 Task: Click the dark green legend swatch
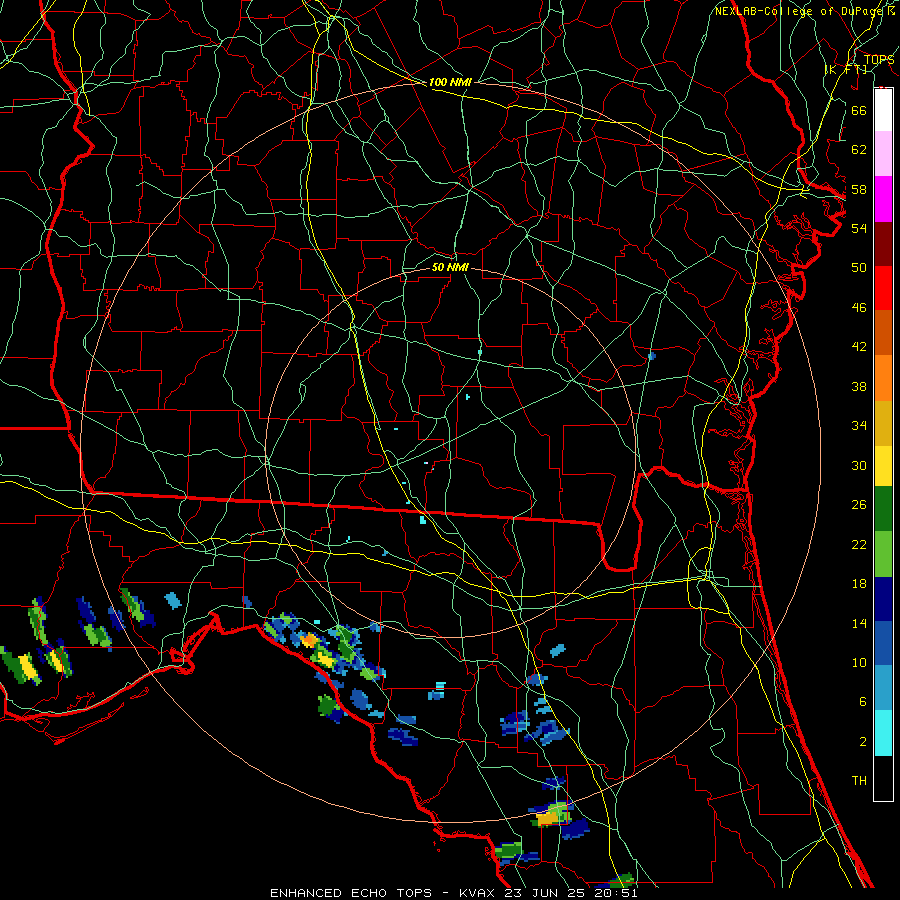[883, 509]
